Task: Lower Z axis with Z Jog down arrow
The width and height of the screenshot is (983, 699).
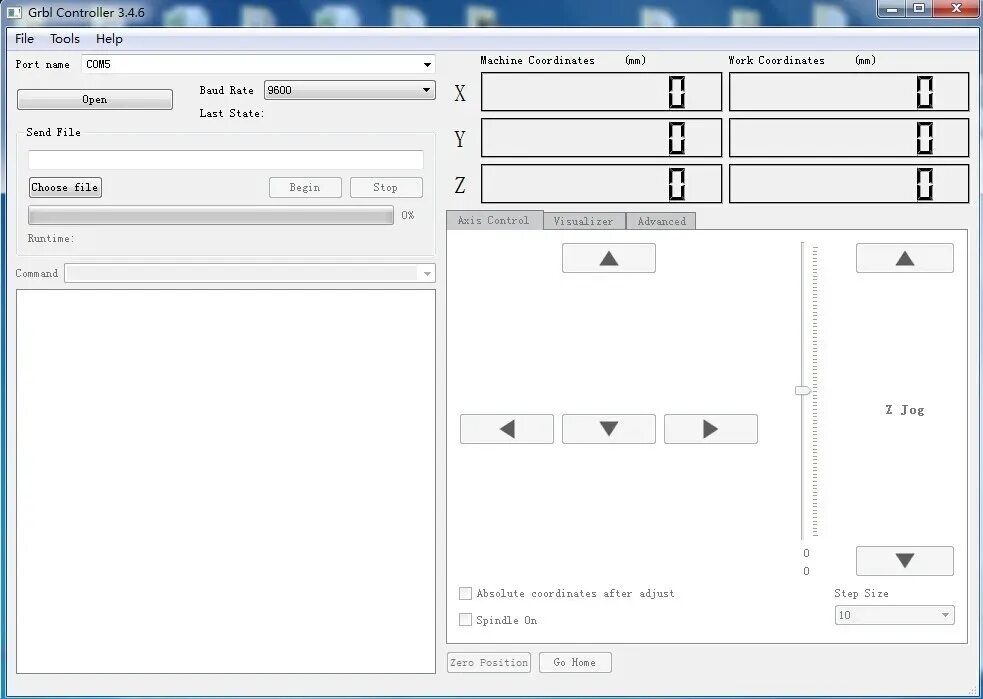Action: 905,560
